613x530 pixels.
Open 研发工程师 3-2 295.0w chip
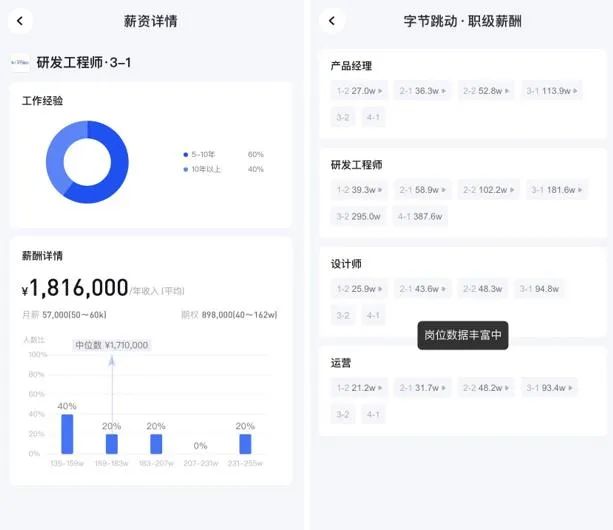[x=358, y=216]
